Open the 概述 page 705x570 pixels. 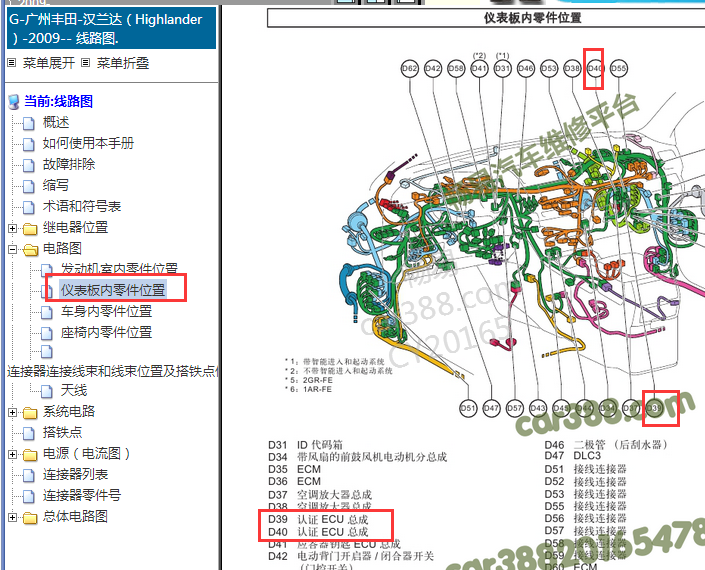point(56,122)
